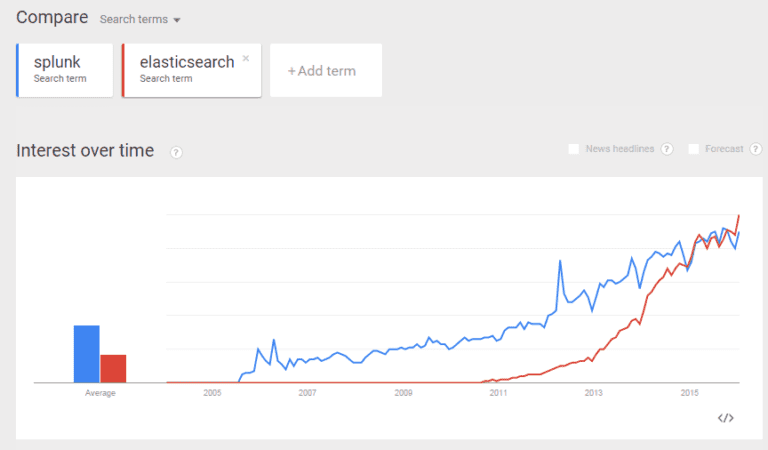Open help for Interest over time
Viewport: 768px width, 450px height.
point(176,152)
